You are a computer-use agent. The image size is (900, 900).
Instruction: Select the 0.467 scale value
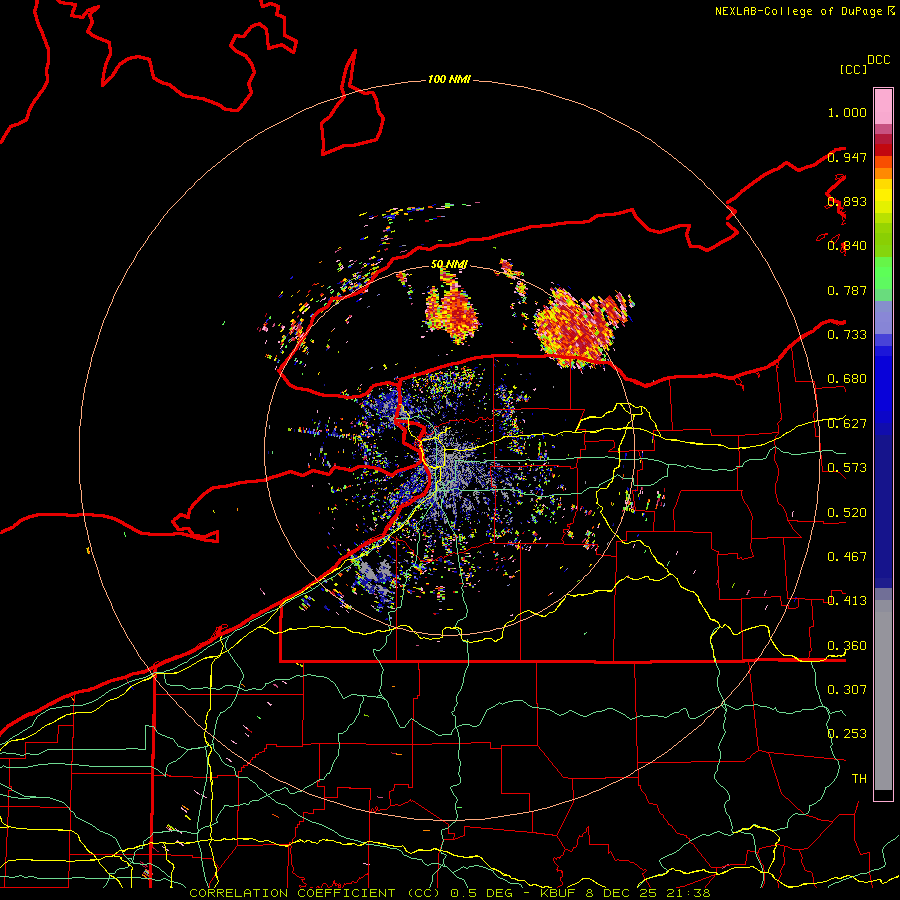[x=847, y=557]
